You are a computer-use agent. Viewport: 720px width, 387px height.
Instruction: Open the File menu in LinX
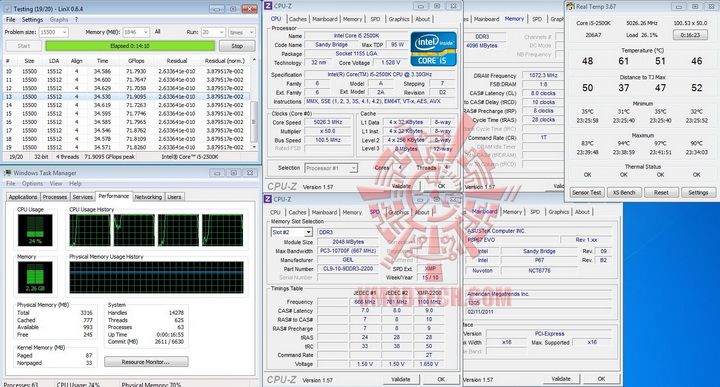point(11,20)
